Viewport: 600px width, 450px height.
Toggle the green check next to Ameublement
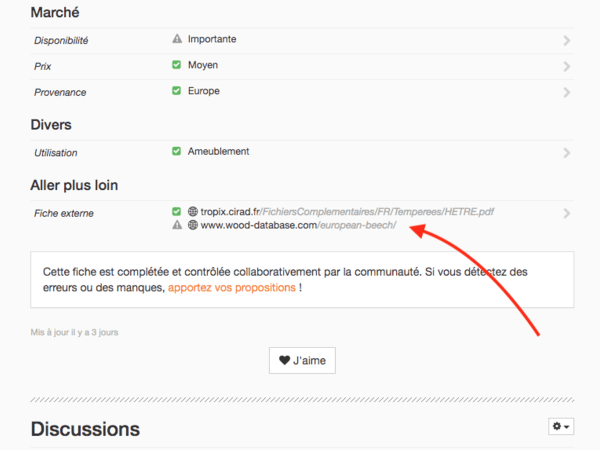point(177,152)
